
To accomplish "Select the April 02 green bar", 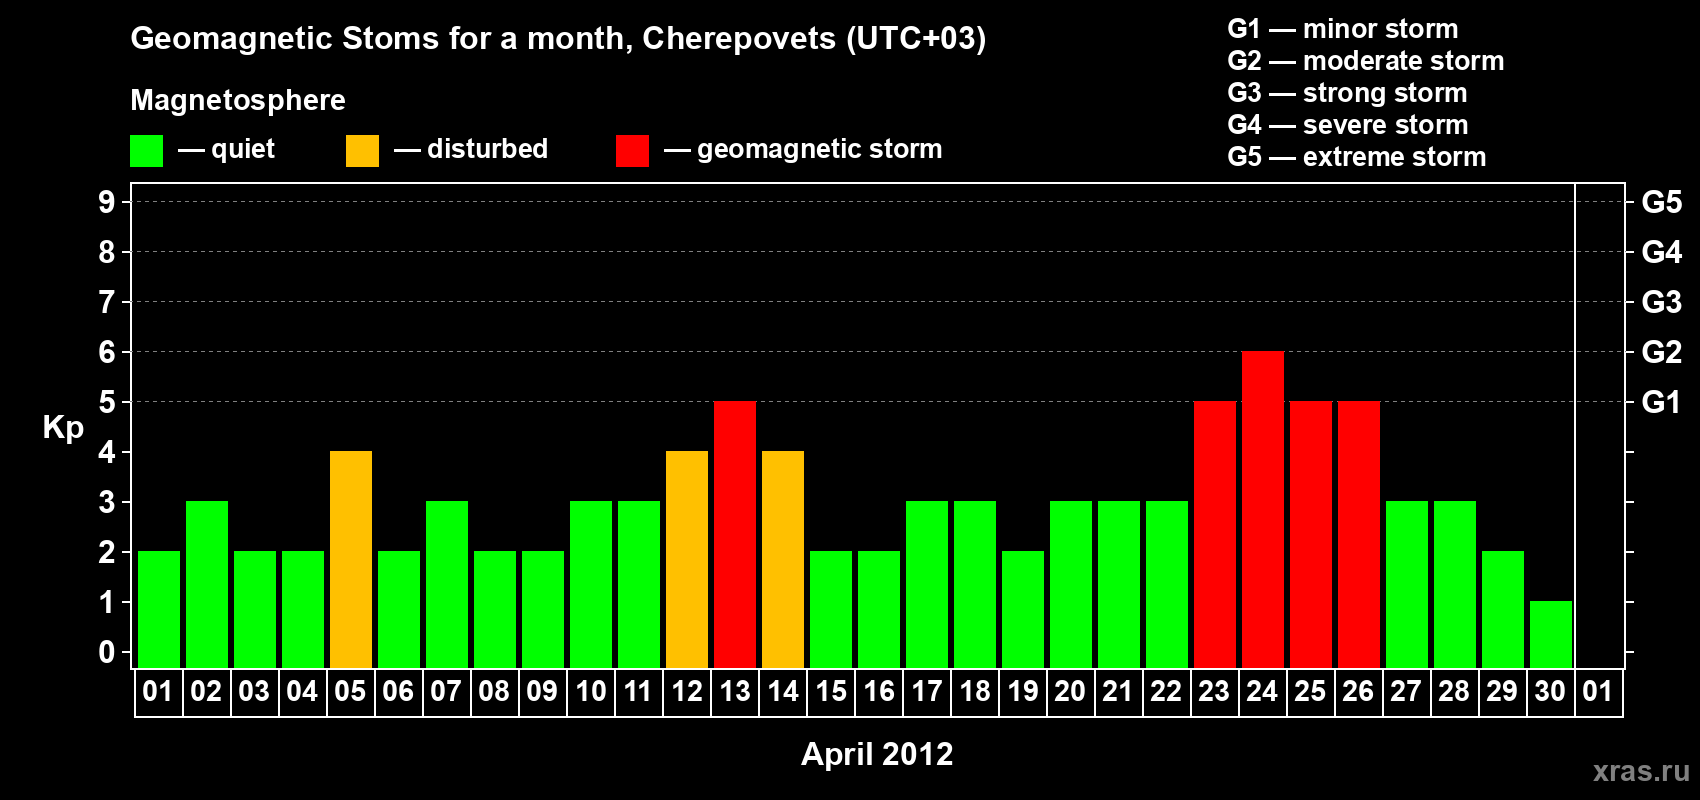I will pyautogui.click(x=207, y=584).
